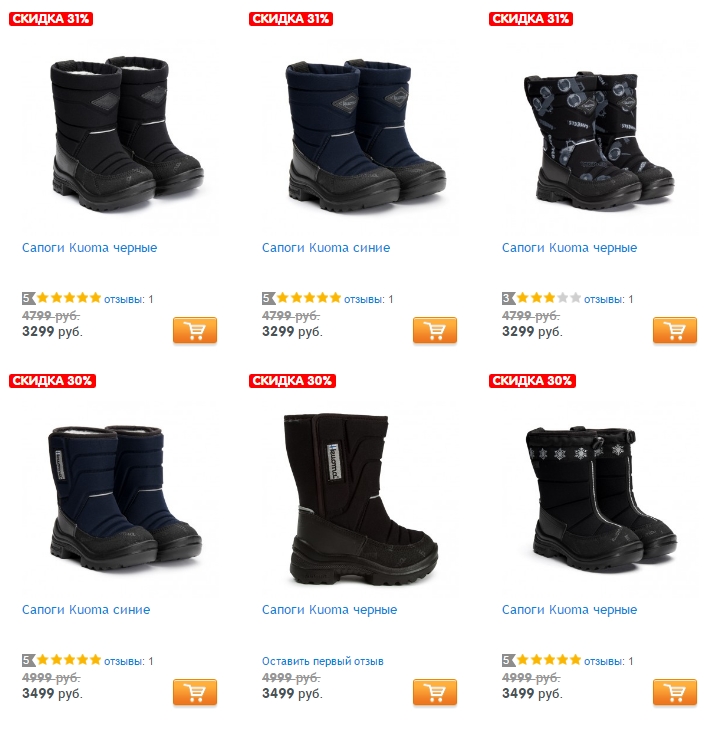The image size is (719, 731).
Task: Add patterned black Kuoma boots to cart
Action: (x=675, y=331)
